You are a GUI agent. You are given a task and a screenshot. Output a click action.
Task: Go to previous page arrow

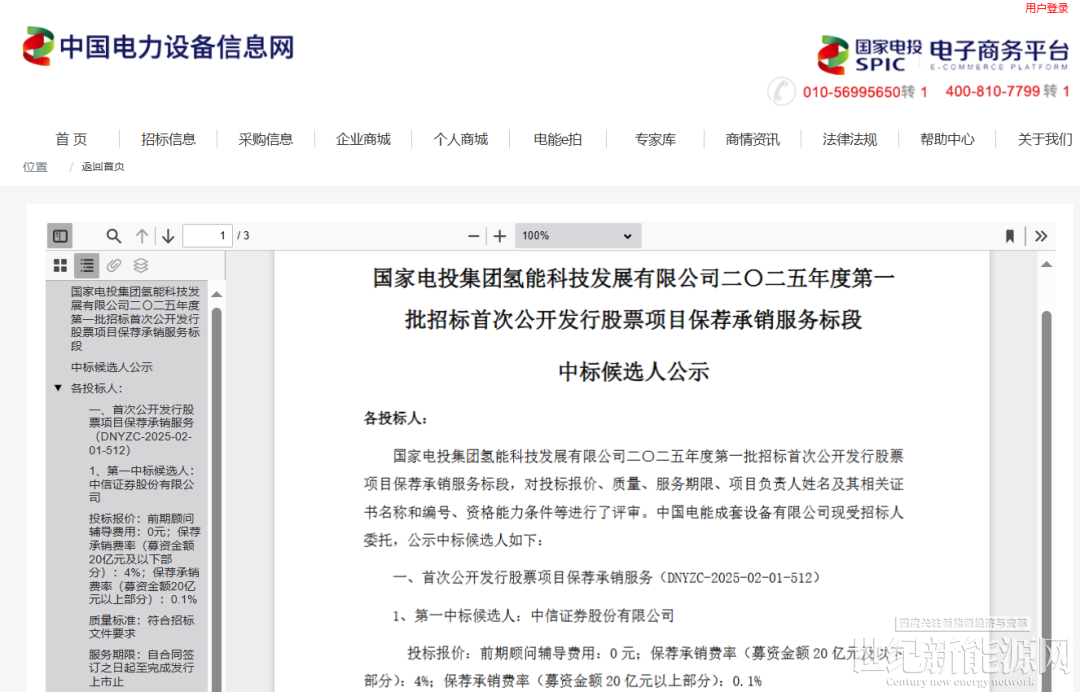[x=142, y=236]
